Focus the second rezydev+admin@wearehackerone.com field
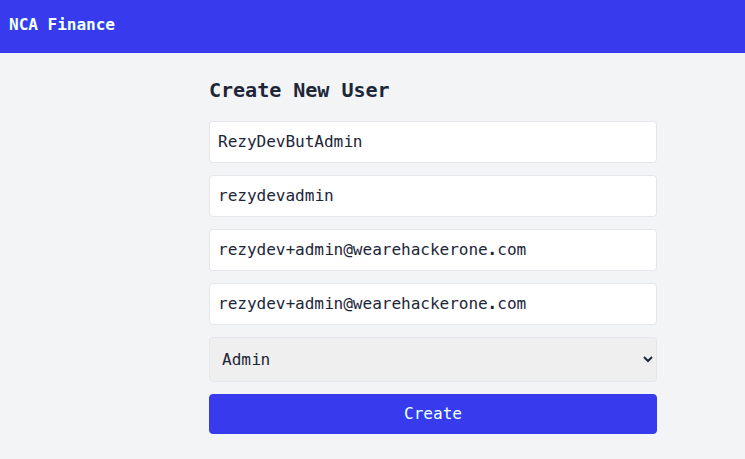 click(x=432, y=304)
